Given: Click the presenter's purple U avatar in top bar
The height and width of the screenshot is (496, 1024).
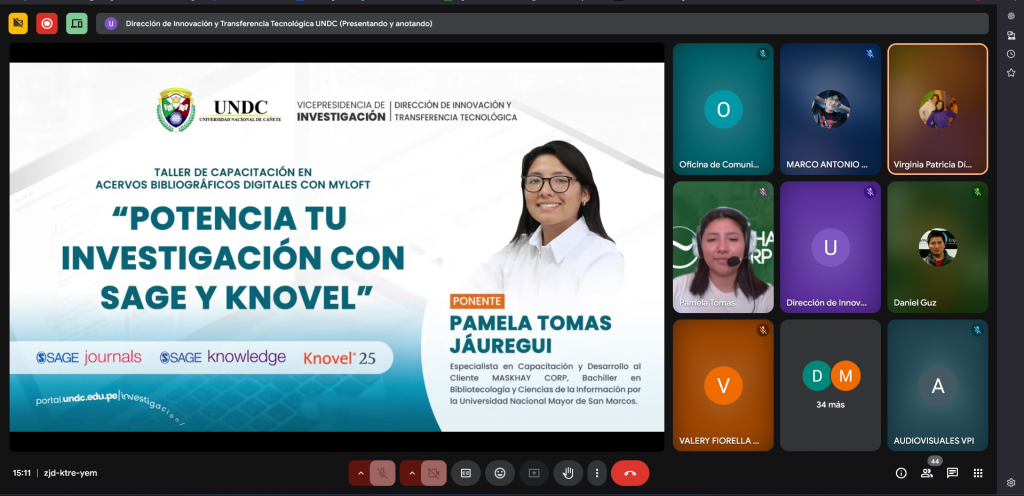Looking at the screenshot, I should tap(110, 23).
